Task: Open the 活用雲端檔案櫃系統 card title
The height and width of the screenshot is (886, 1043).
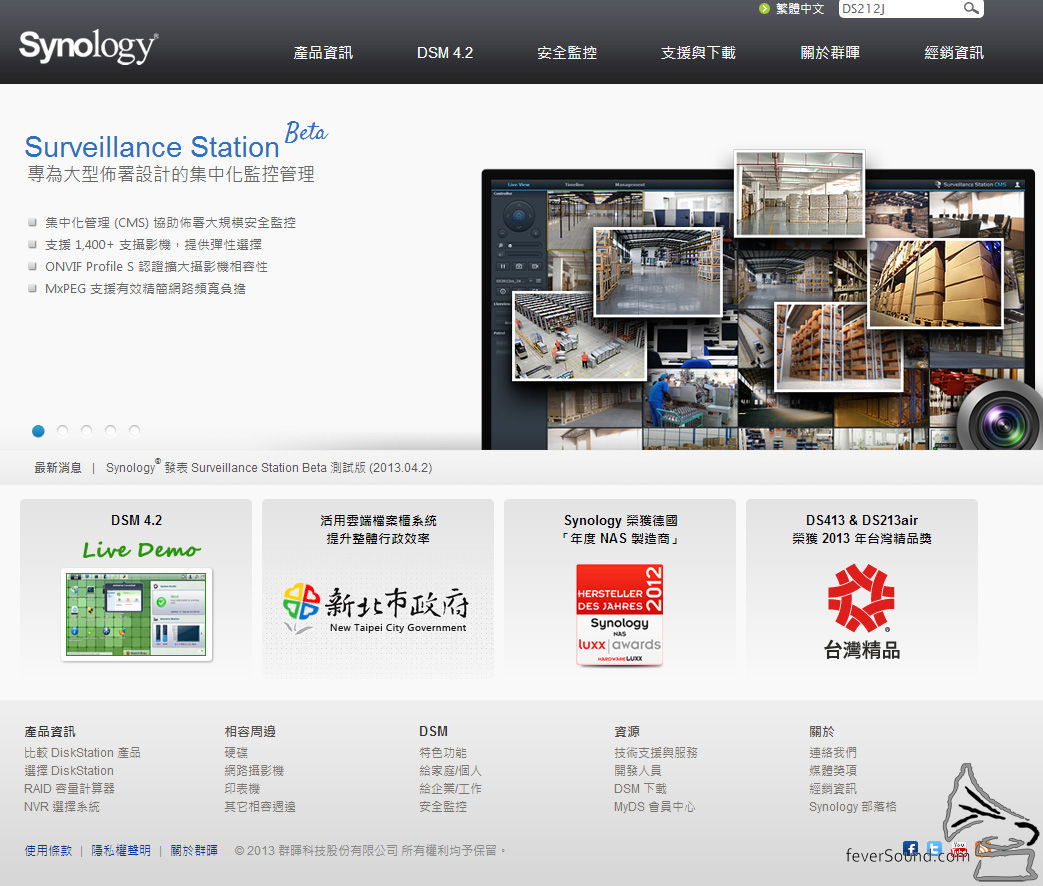Action: tap(378, 529)
